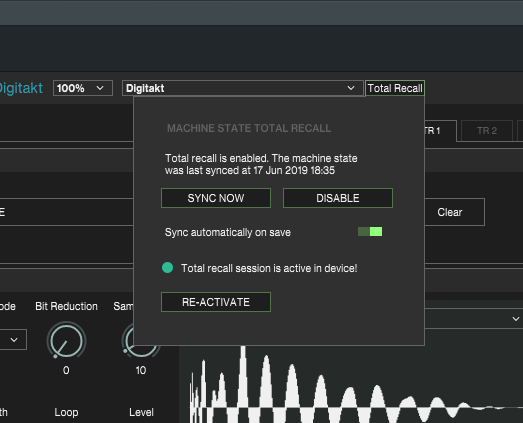Switch to the TR 2 tab
Image resolution: width=523 pixels, height=423 pixels.
point(487,131)
